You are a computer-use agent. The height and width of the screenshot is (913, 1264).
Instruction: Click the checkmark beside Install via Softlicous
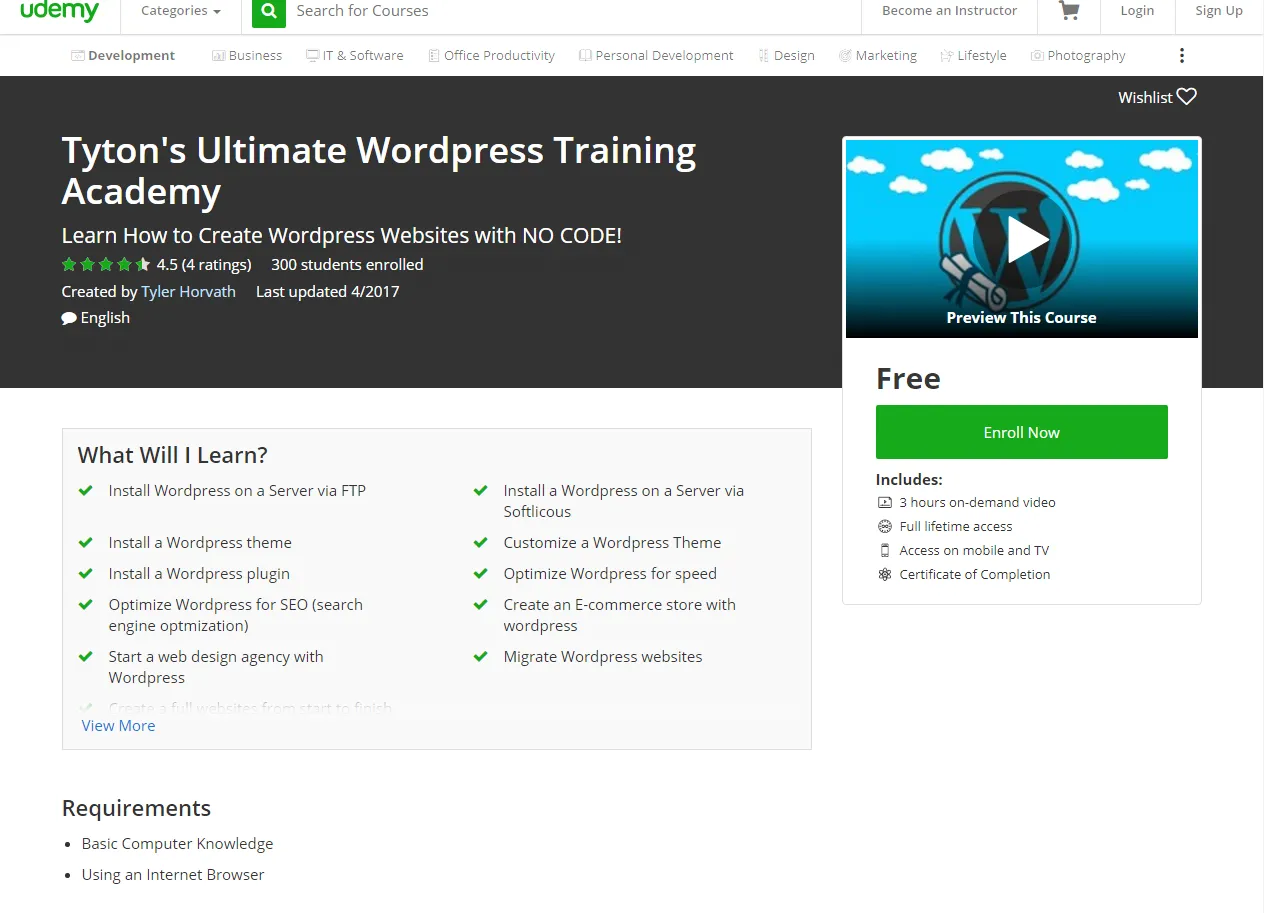coord(481,491)
